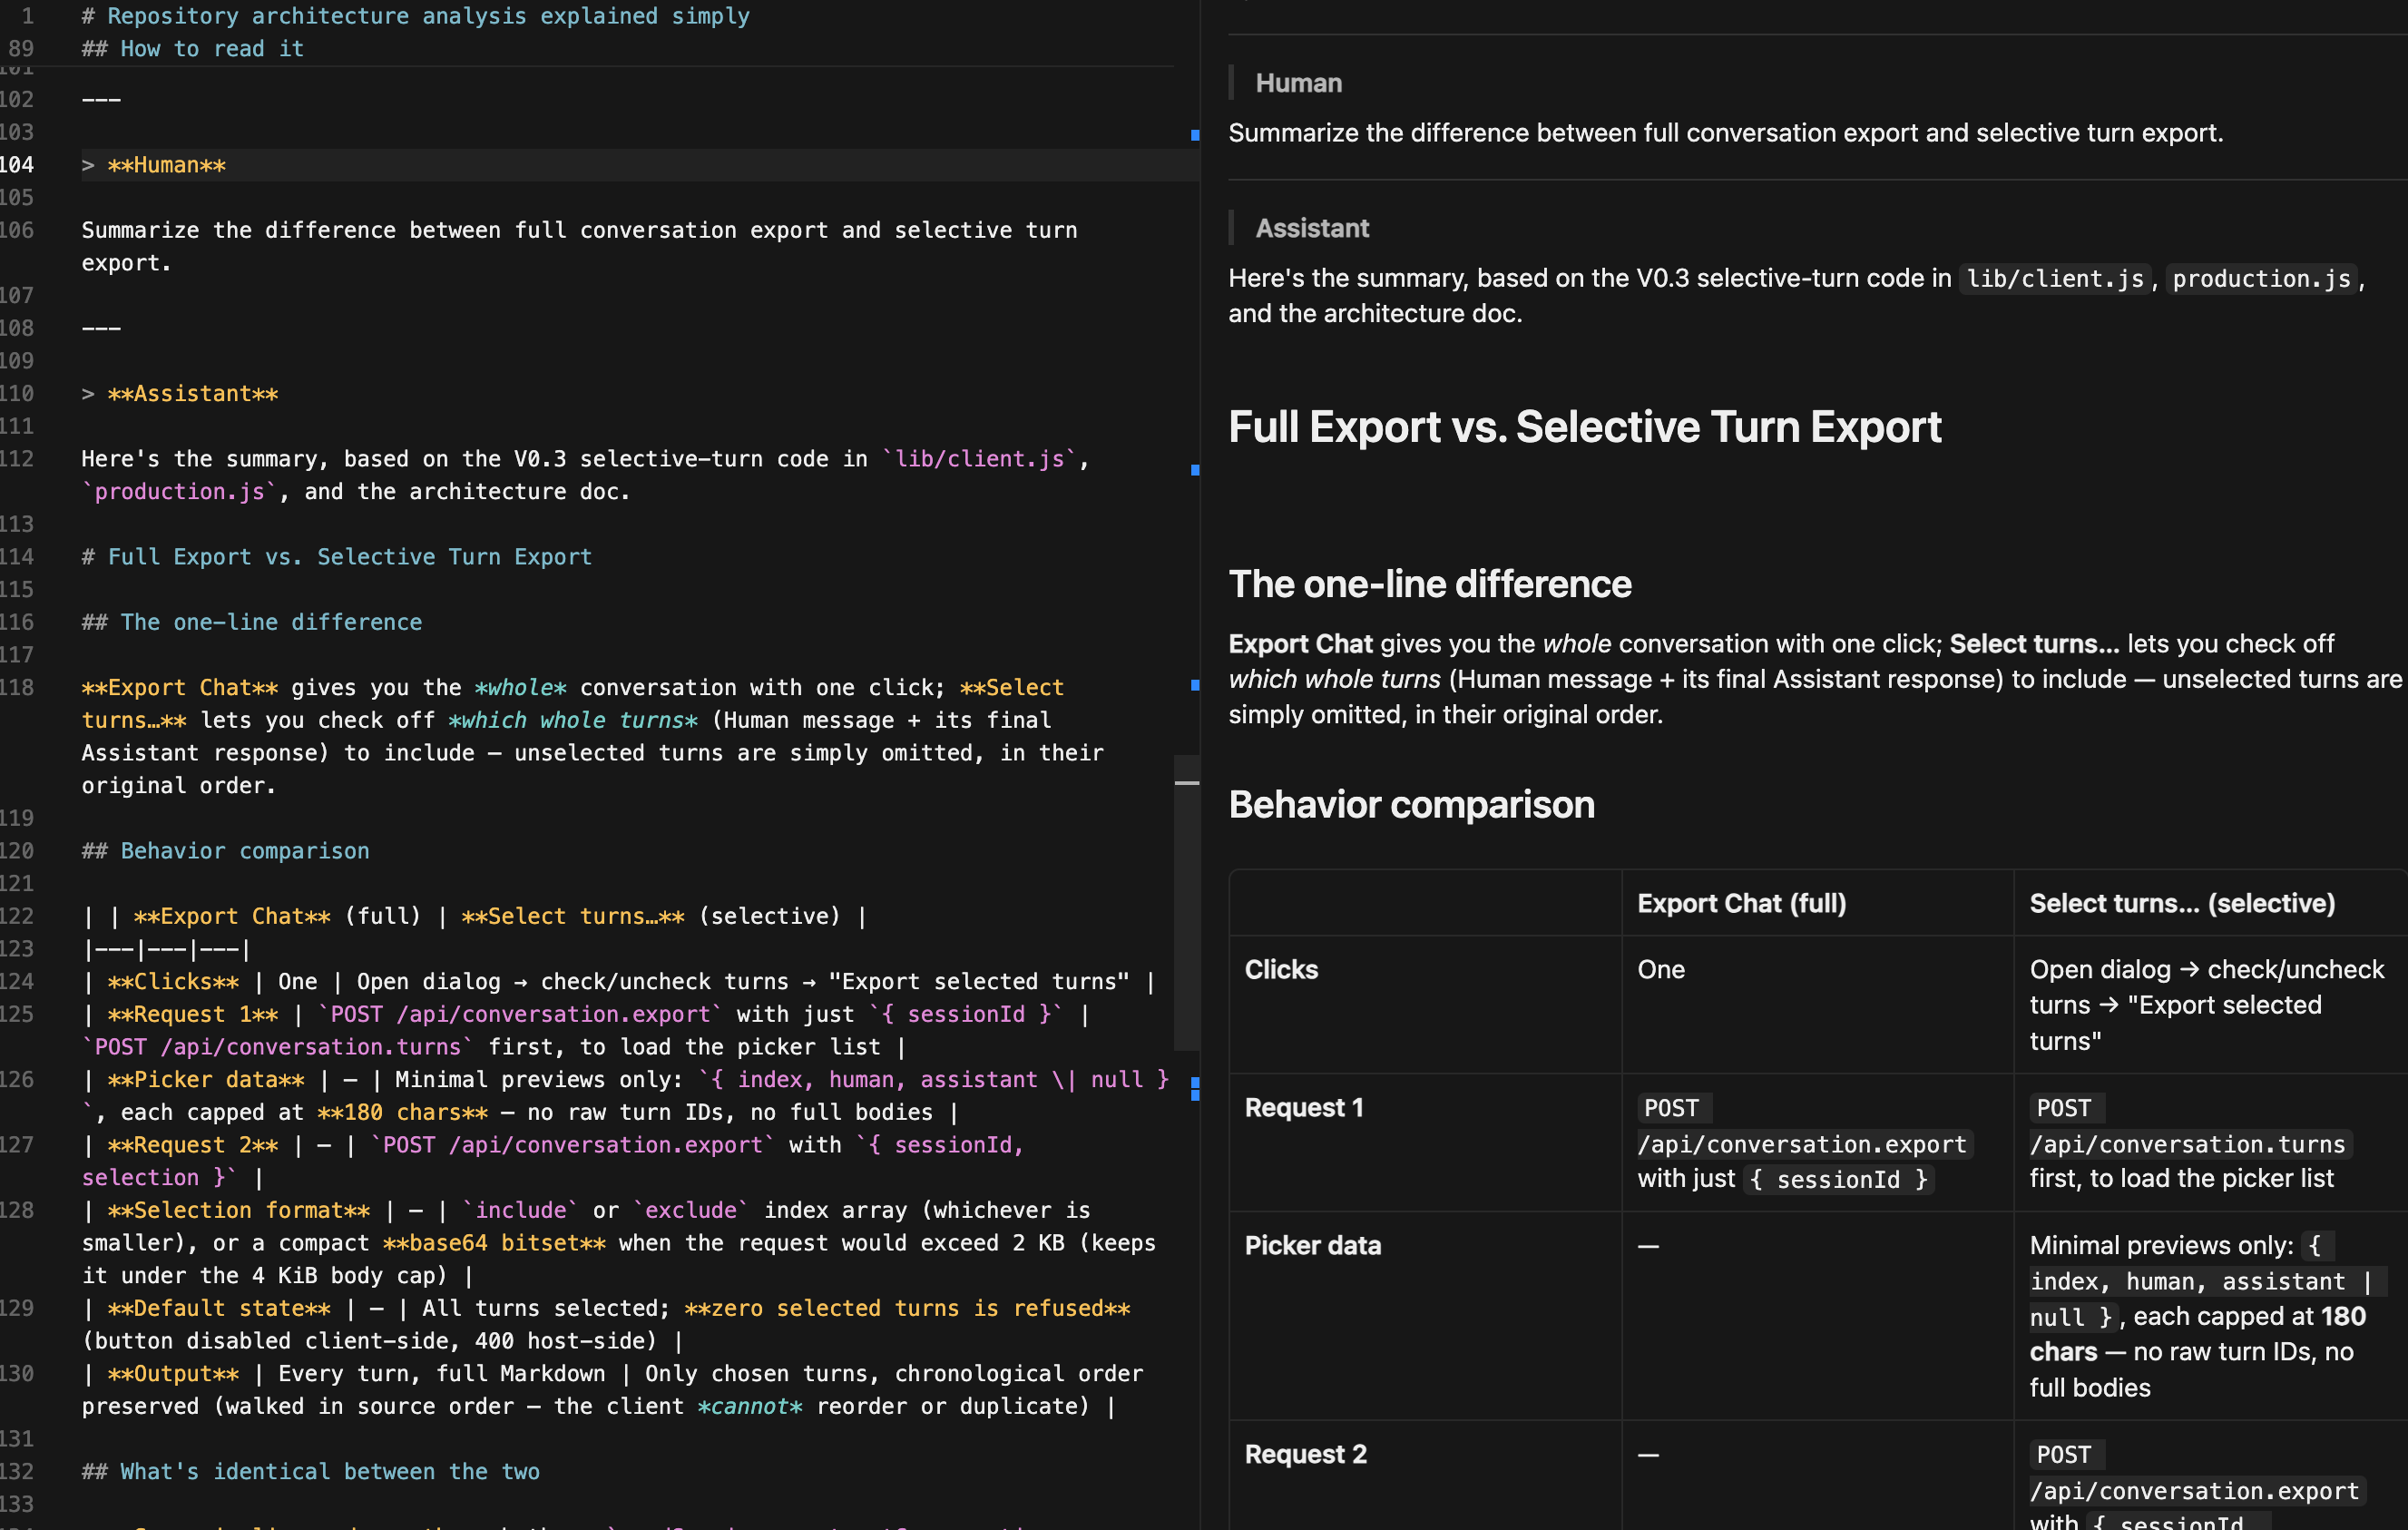Select line number 104 in the gutter
Image resolution: width=2408 pixels, height=1530 pixels.
[x=17, y=165]
